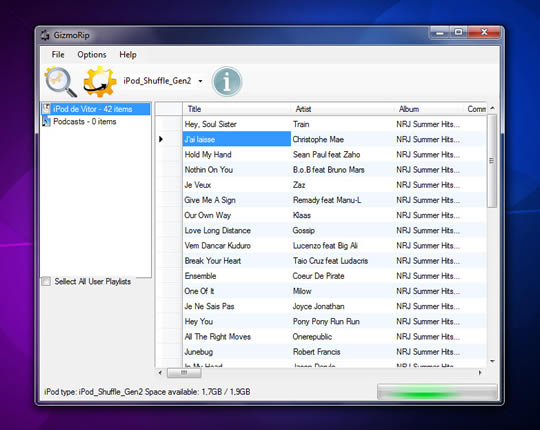Select the song All The Right Moves
540x430 pixels.
point(236,336)
